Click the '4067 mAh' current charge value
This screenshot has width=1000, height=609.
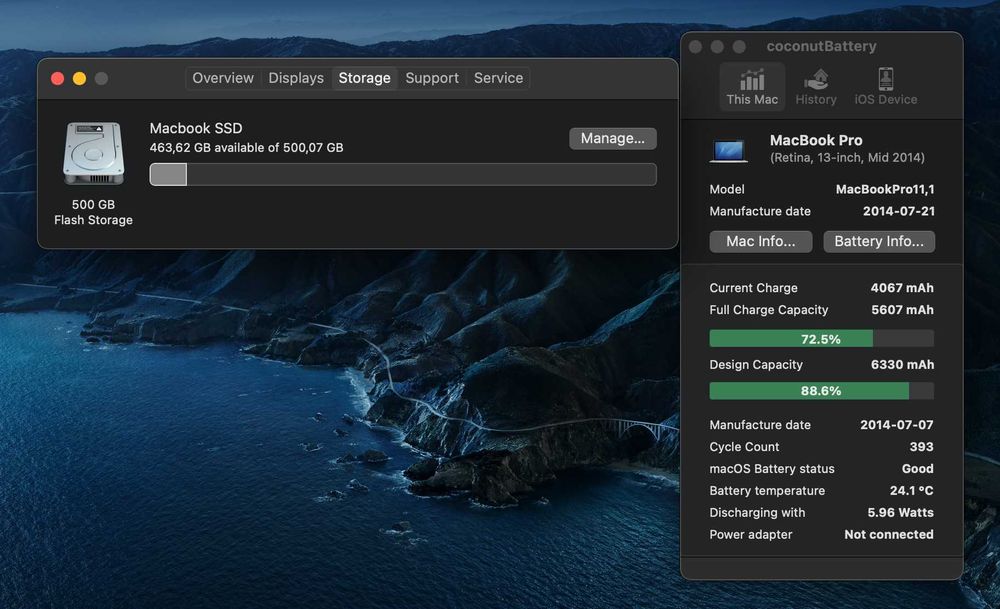pyautogui.click(x=902, y=288)
